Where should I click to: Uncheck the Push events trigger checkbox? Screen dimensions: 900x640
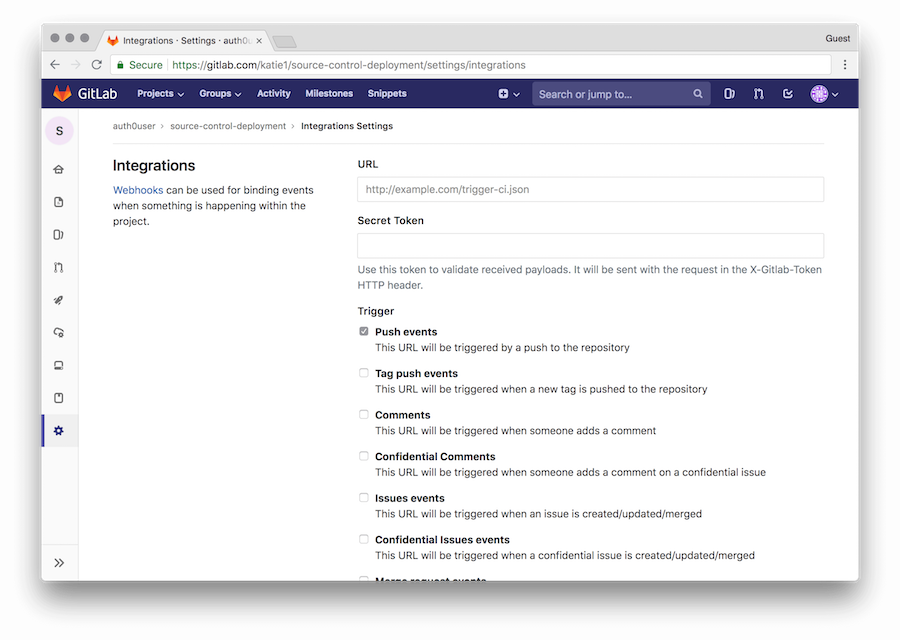point(364,332)
